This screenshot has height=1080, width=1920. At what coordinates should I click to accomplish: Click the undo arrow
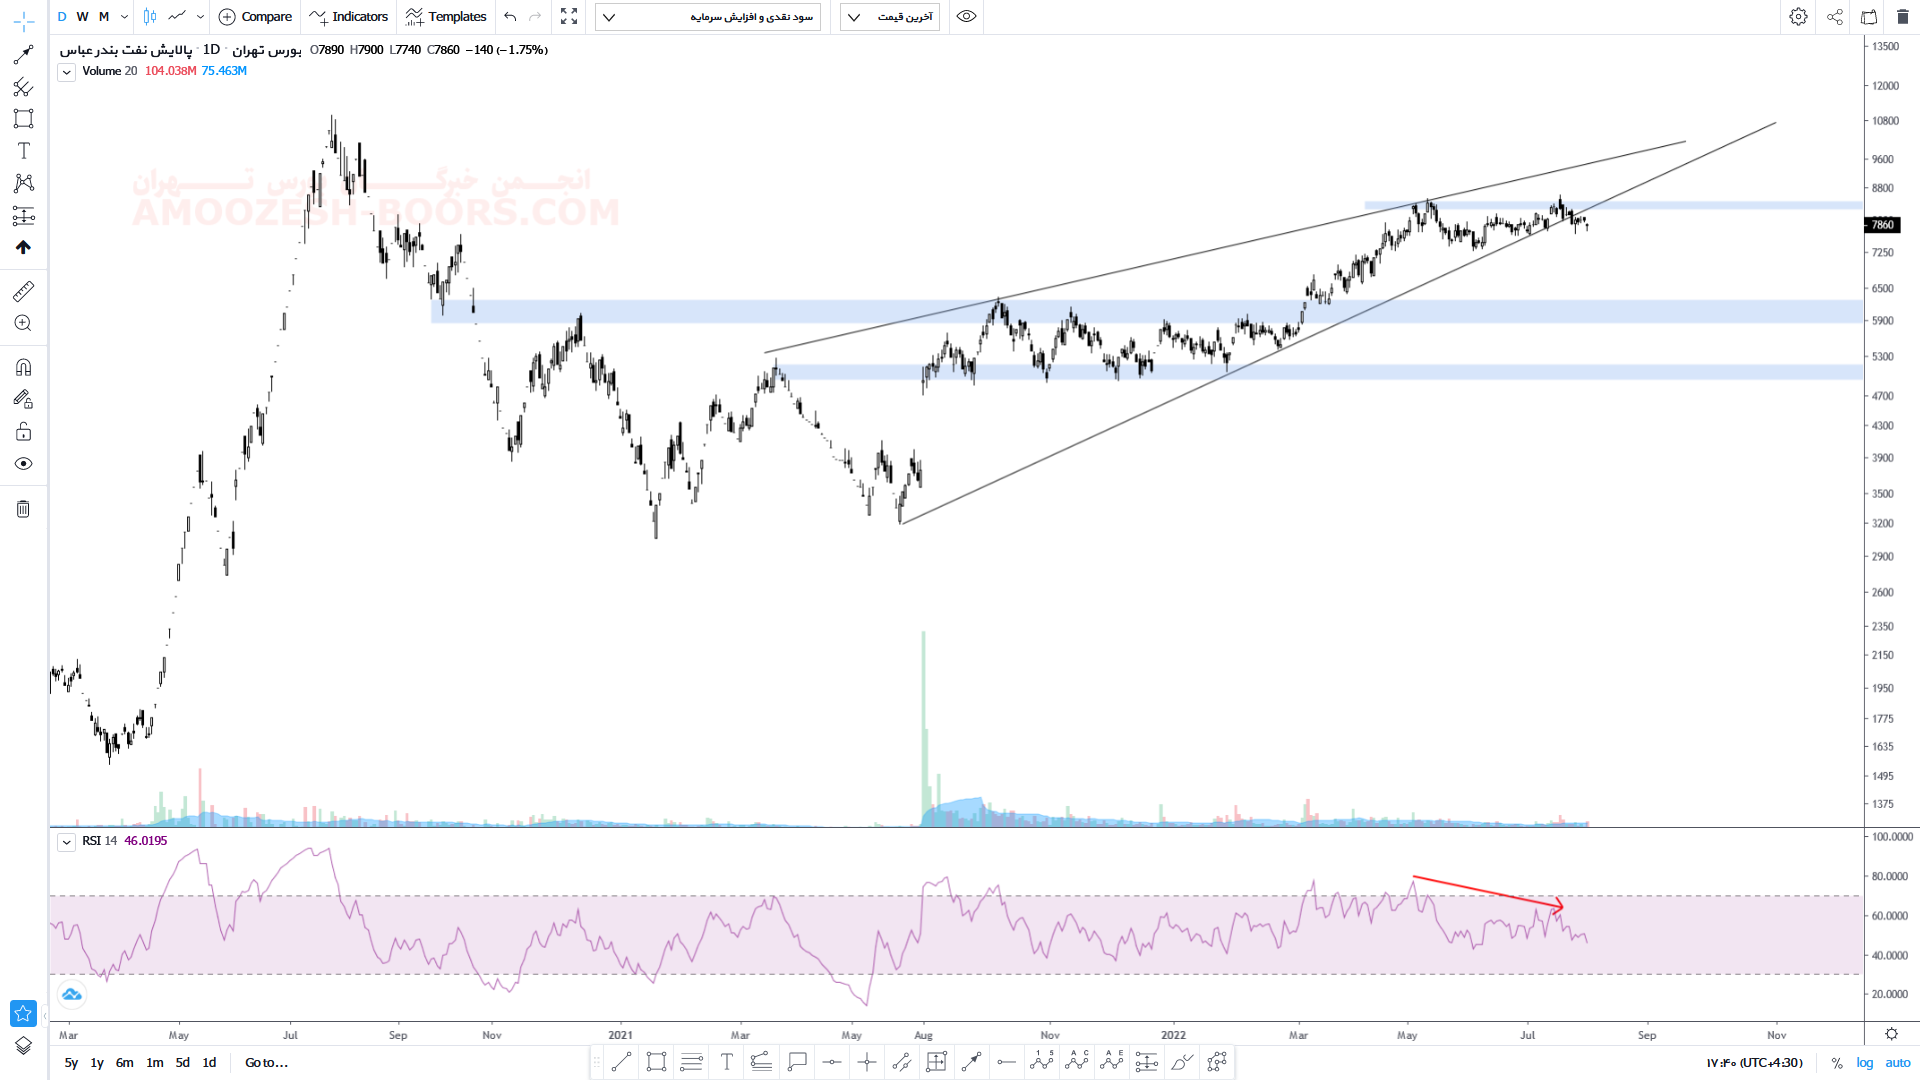click(511, 17)
